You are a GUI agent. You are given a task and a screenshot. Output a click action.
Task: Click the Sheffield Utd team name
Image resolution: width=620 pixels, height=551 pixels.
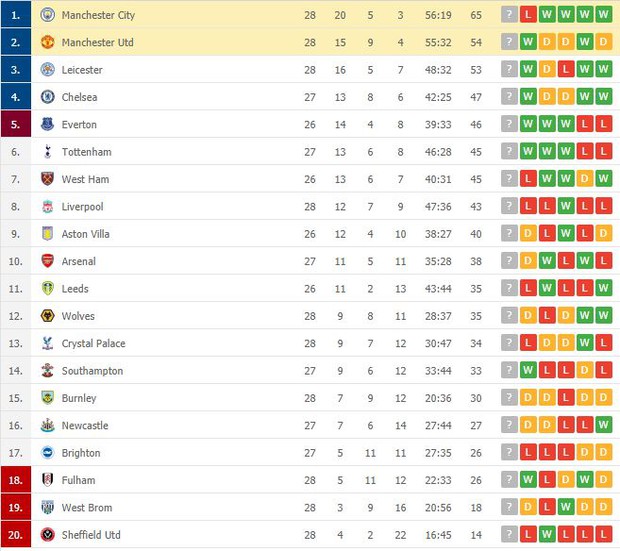pyautogui.click(x=91, y=535)
